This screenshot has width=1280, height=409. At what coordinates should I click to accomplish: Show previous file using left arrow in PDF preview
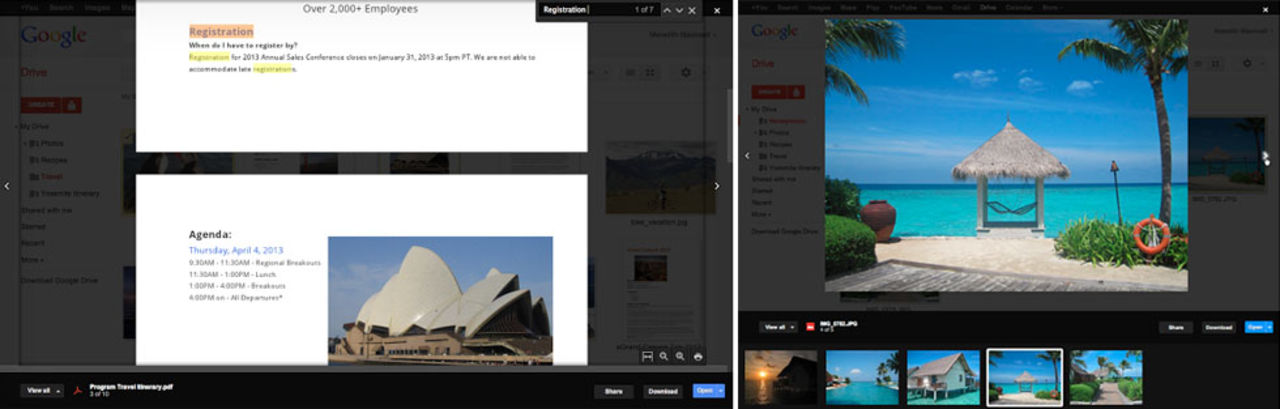coord(8,186)
